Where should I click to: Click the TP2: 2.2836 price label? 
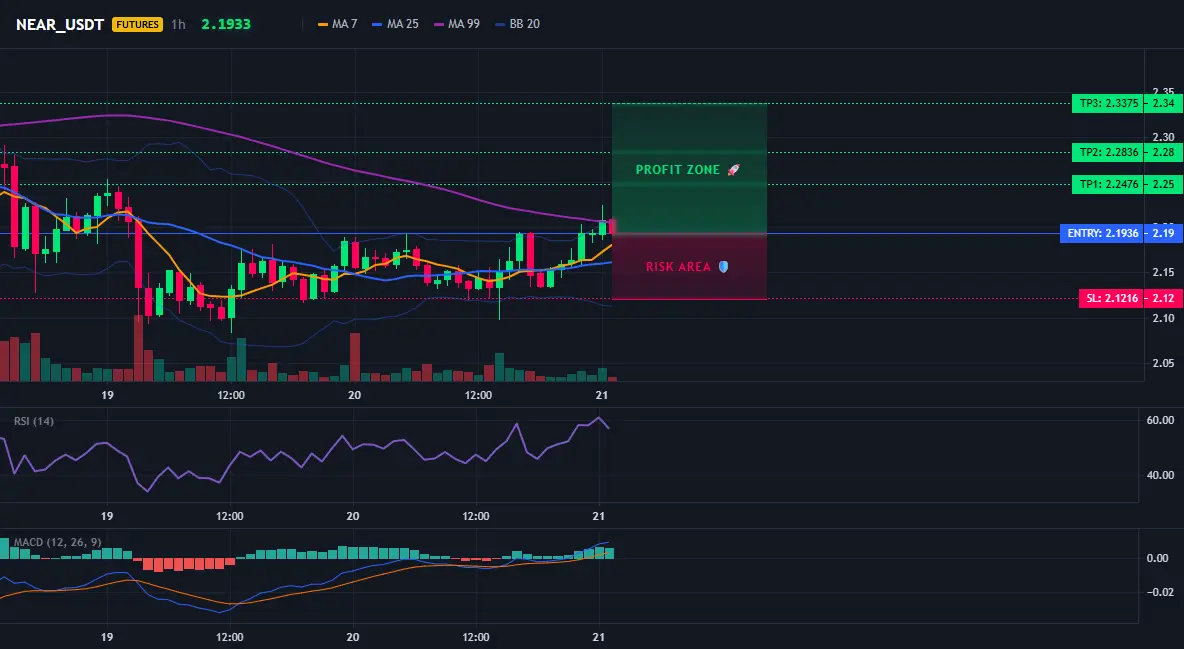tap(1108, 153)
